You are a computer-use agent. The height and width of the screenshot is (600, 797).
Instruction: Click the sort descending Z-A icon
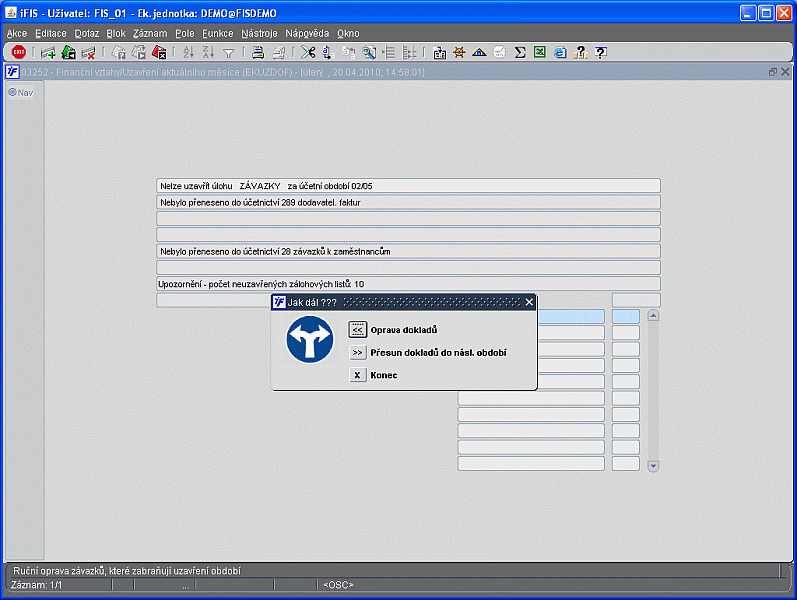click(x=208, y=52)
